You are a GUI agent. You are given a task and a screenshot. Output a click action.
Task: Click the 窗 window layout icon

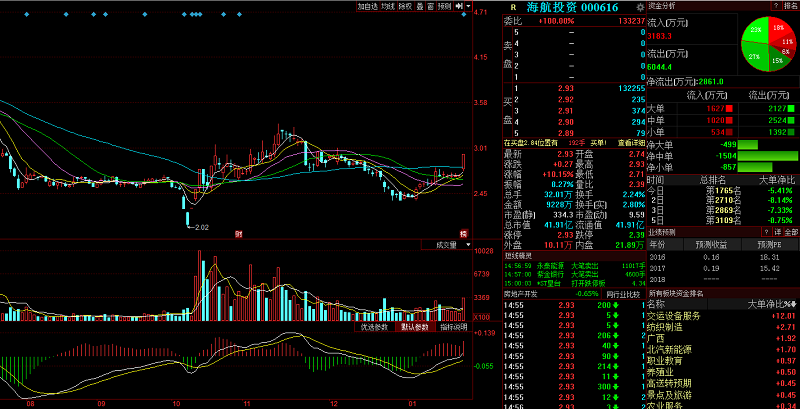click(429, 6)
